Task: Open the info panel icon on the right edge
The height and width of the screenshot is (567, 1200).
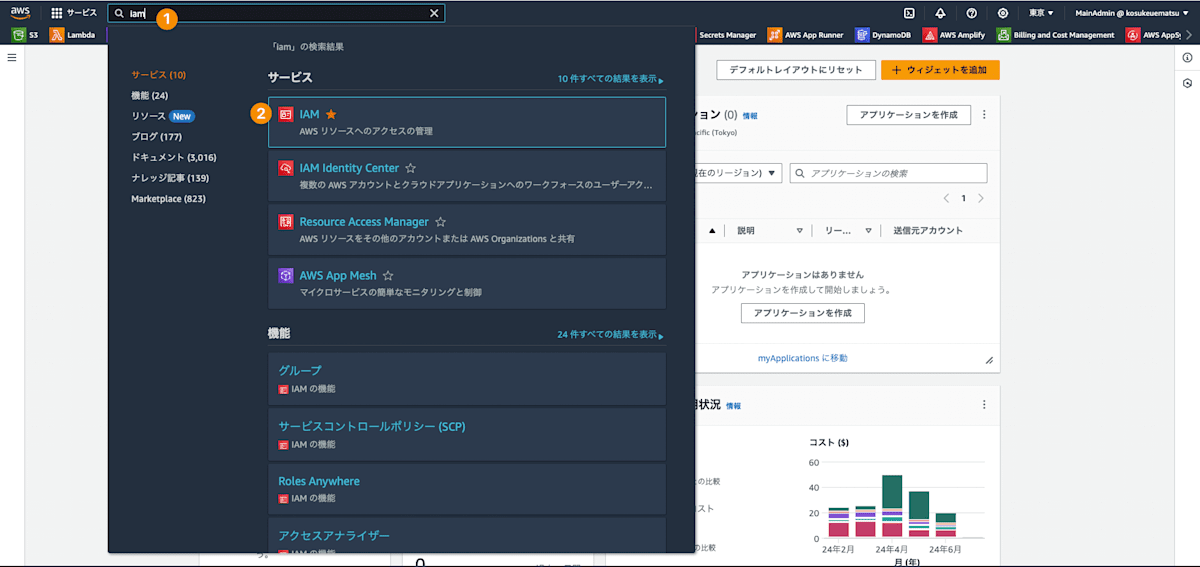Action: [1187, 58]
